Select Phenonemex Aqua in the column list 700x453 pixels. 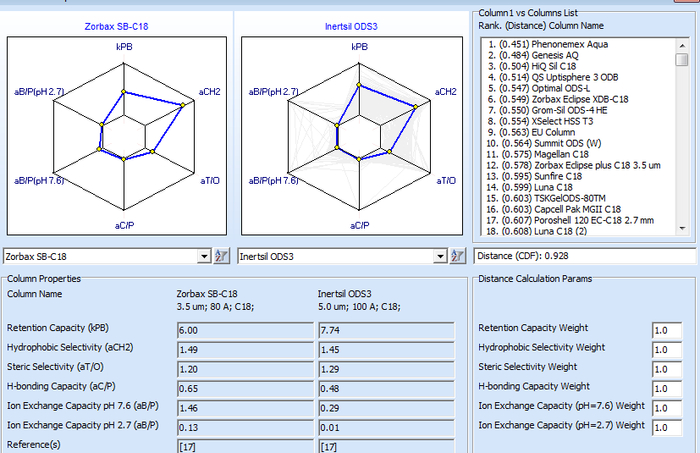point(548,44)
